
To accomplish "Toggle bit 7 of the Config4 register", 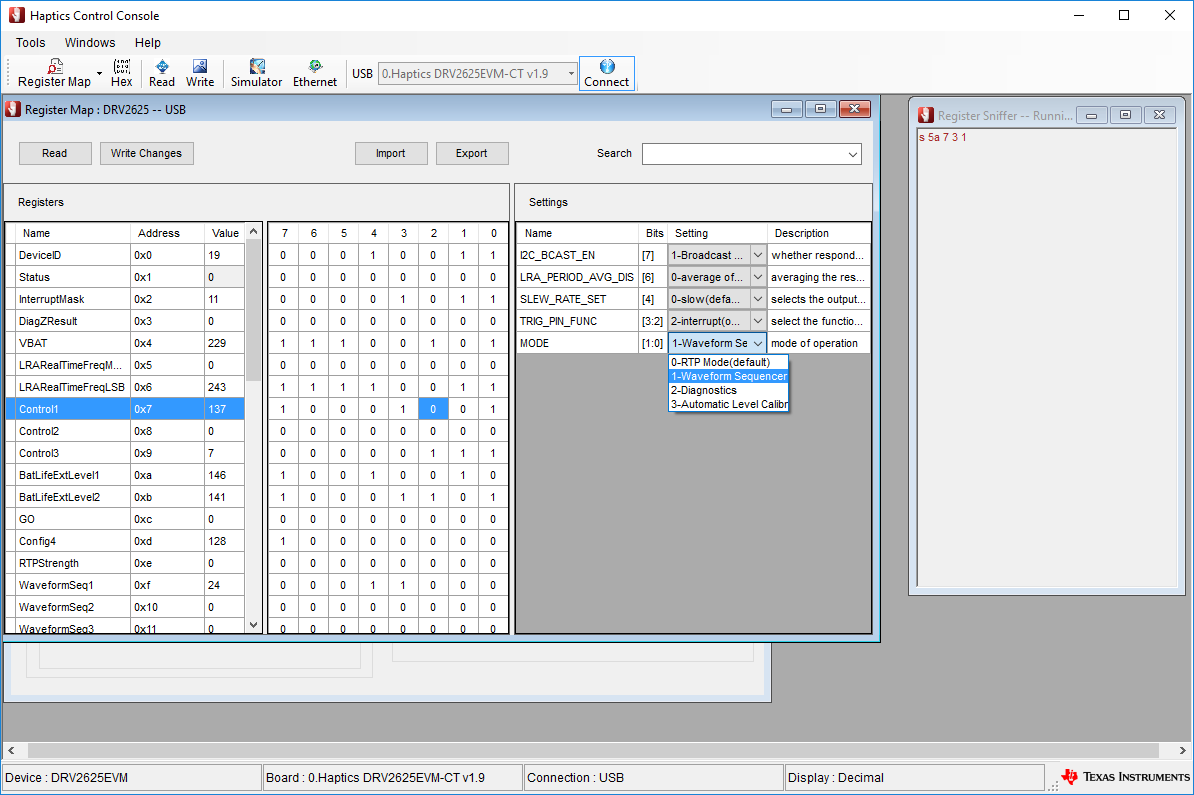I will pos(283,541).
